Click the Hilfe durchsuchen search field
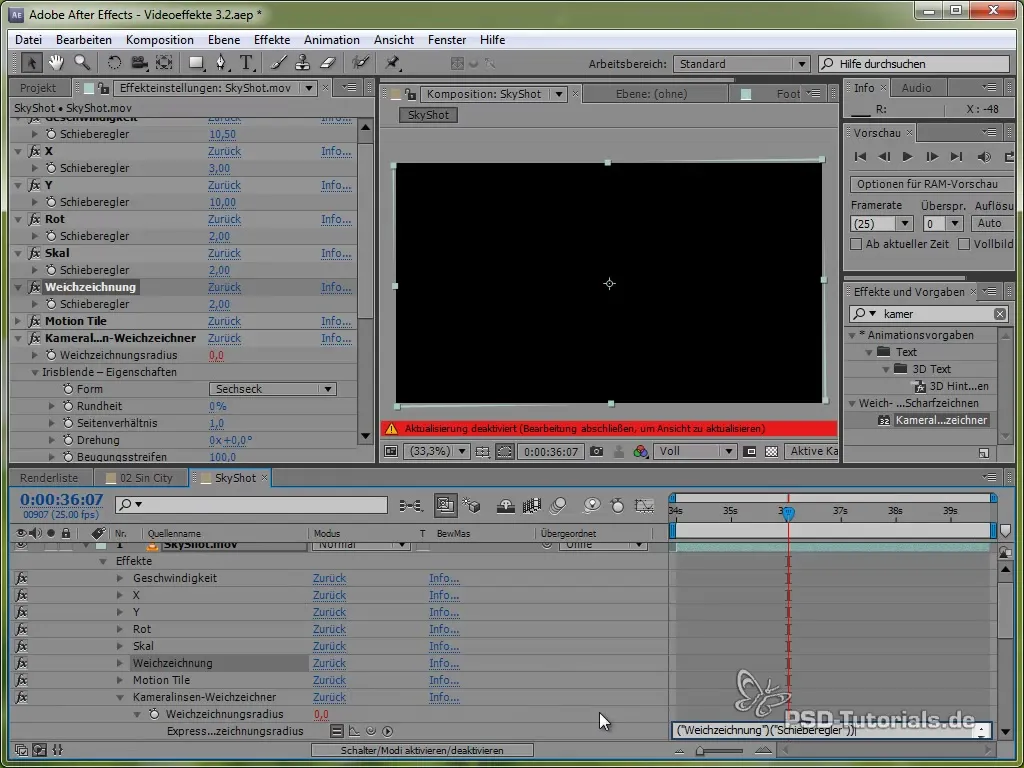This screenshot has width=1024, height=768. click(914, 64)
